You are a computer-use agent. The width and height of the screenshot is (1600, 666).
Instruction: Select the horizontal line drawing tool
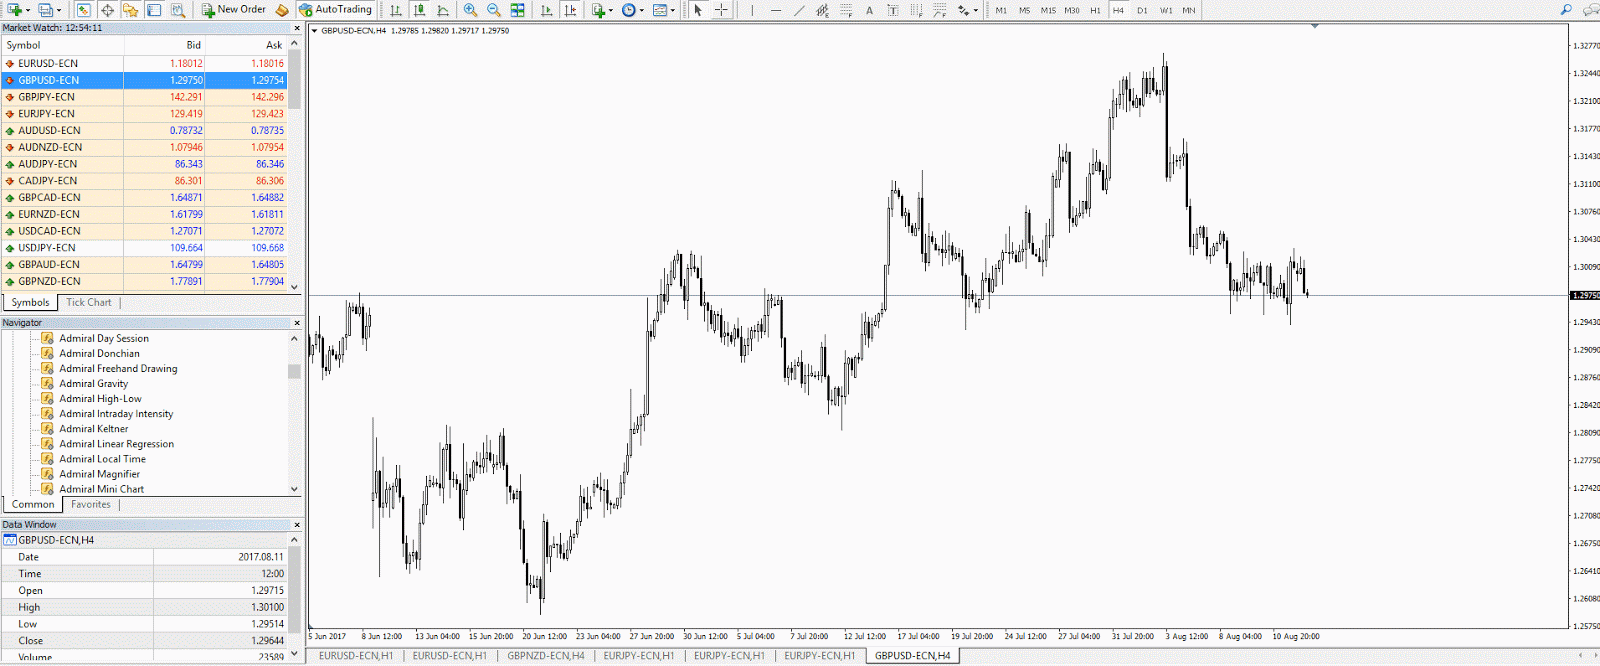pyautogui.click(x=776, y=10)
